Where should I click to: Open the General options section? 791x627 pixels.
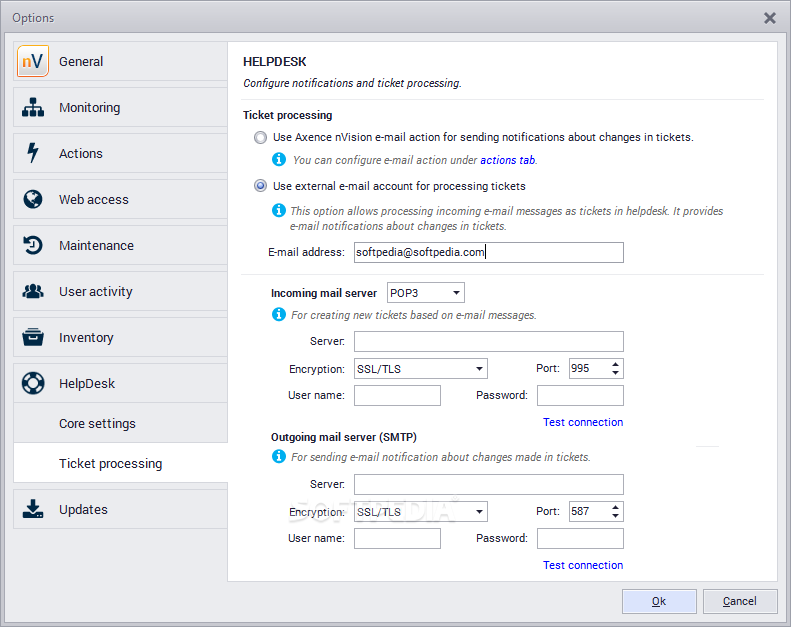pyautogui.click(x=120, y=61)
